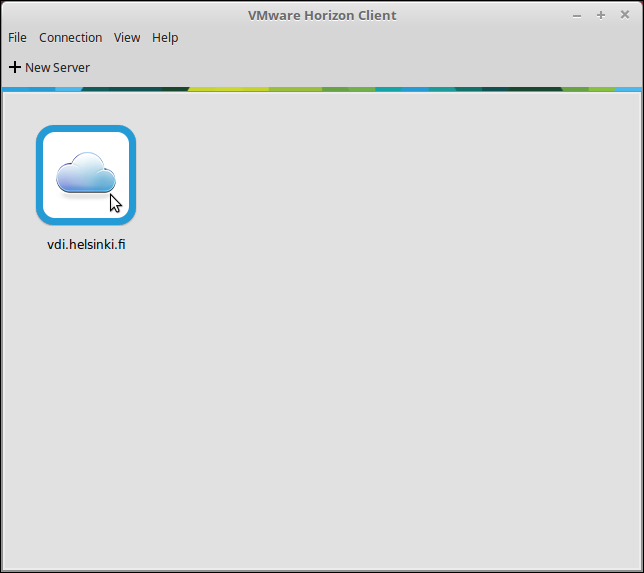Image resolution: width=644 pixels, height=573 pixels.
Task: Open the File menu
Action: pos(17,37)
